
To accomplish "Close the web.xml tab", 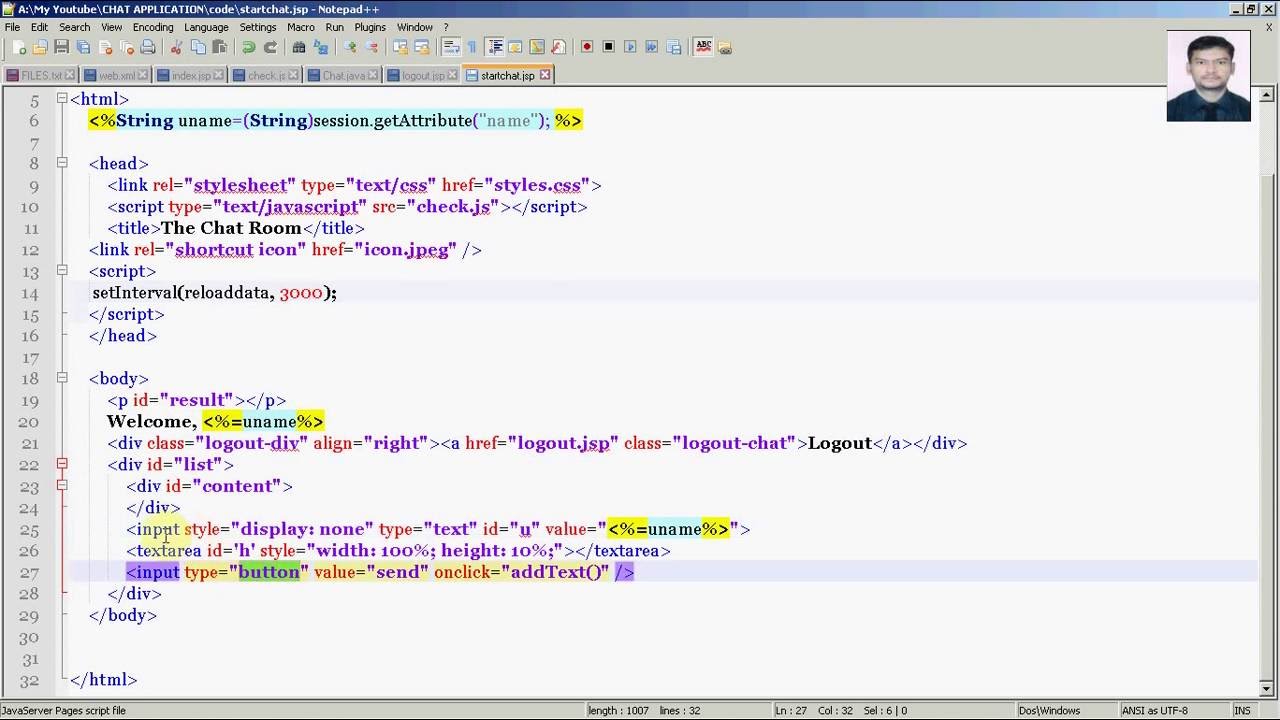I will [x=143, y=75].
